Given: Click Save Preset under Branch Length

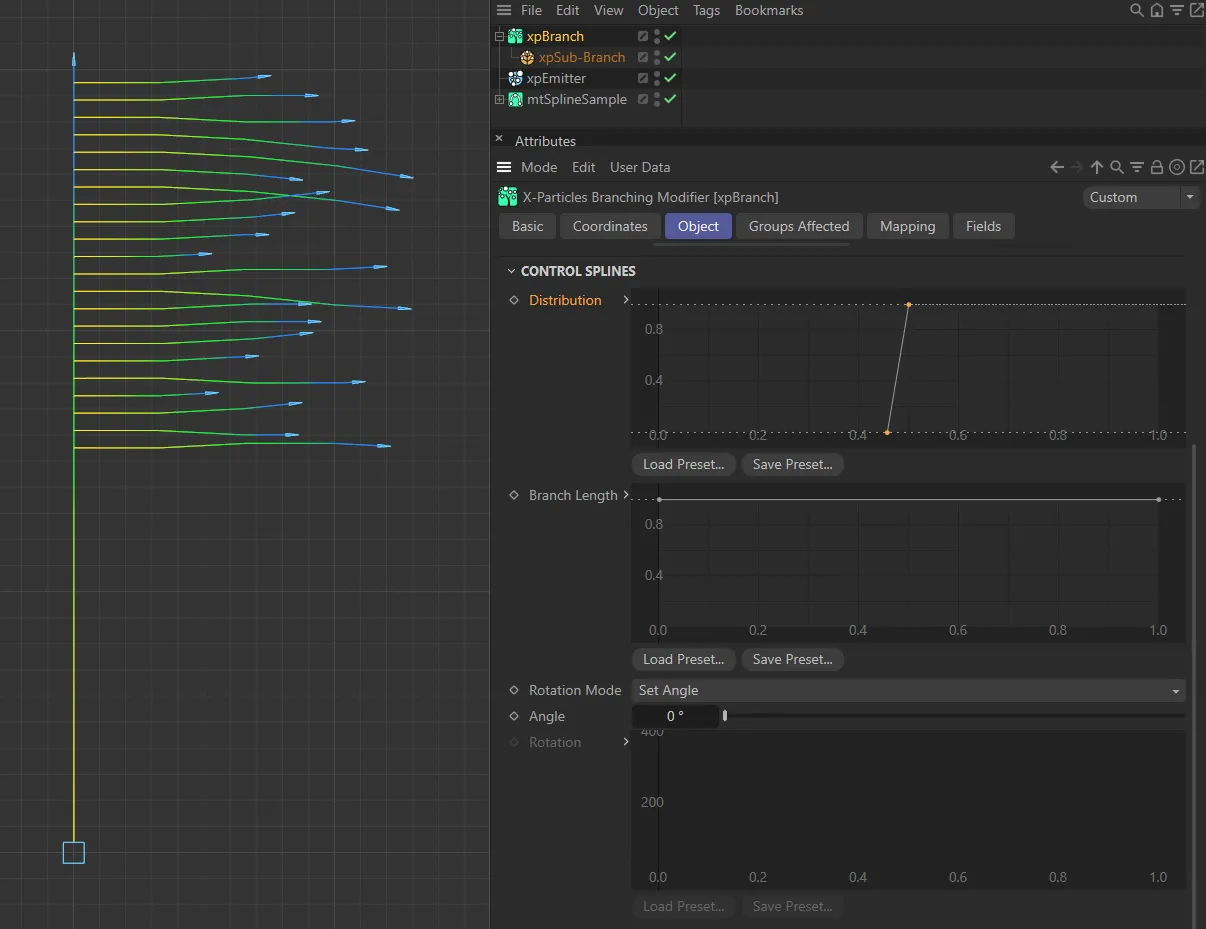Looking at the screenshot, I should tap(792, 659).
